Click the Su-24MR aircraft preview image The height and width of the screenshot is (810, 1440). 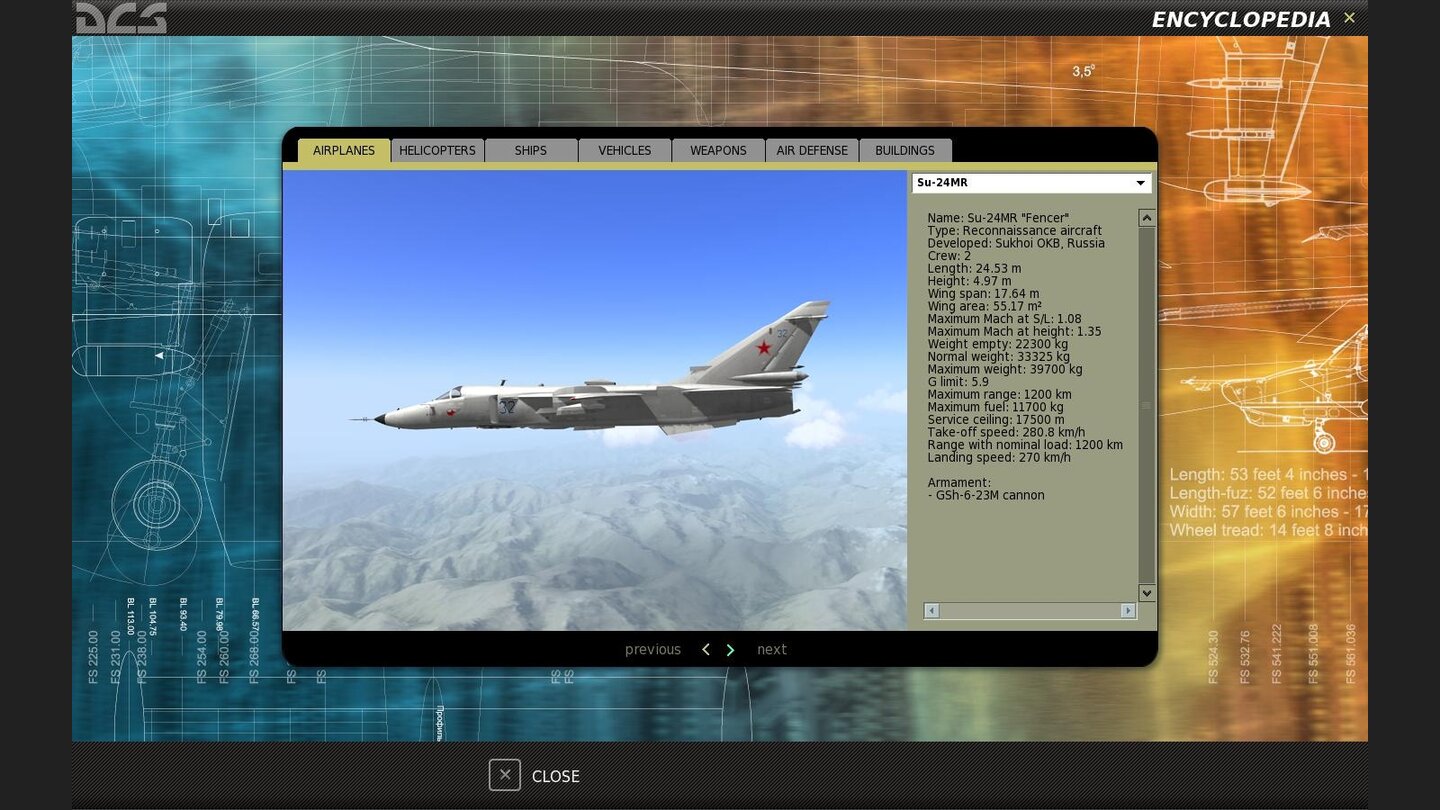(594, 400)
